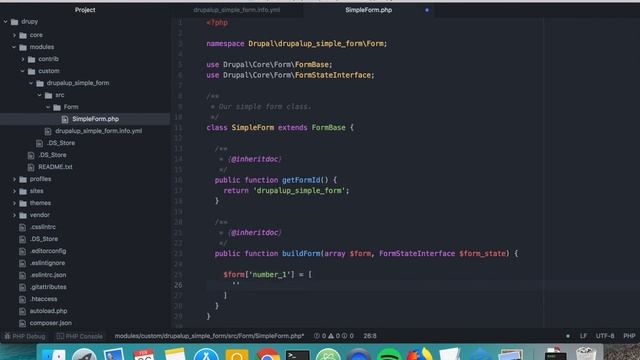Expand the contrib folder chevron
Screen dimensions: 640x360
pyautogui.click(x=23, y=59)
